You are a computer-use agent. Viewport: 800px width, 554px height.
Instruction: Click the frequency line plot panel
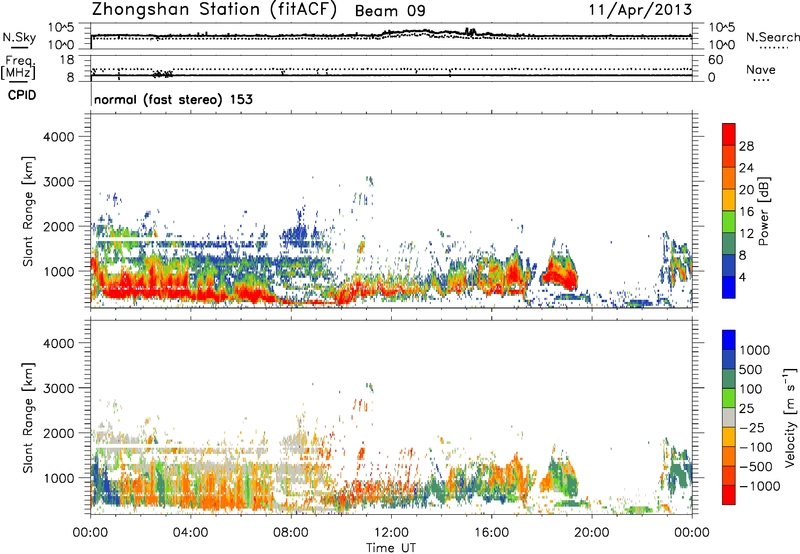coord(391,68)
